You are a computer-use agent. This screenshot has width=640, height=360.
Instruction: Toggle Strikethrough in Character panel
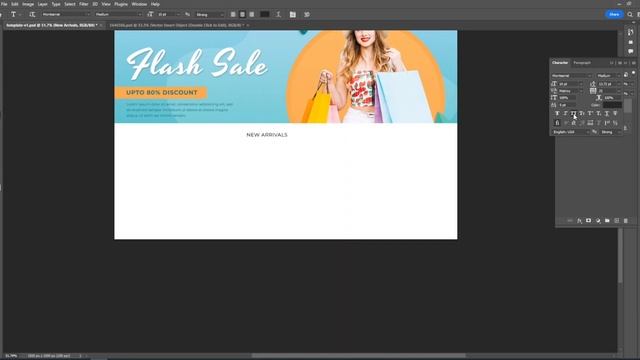(x=615, y=113)
